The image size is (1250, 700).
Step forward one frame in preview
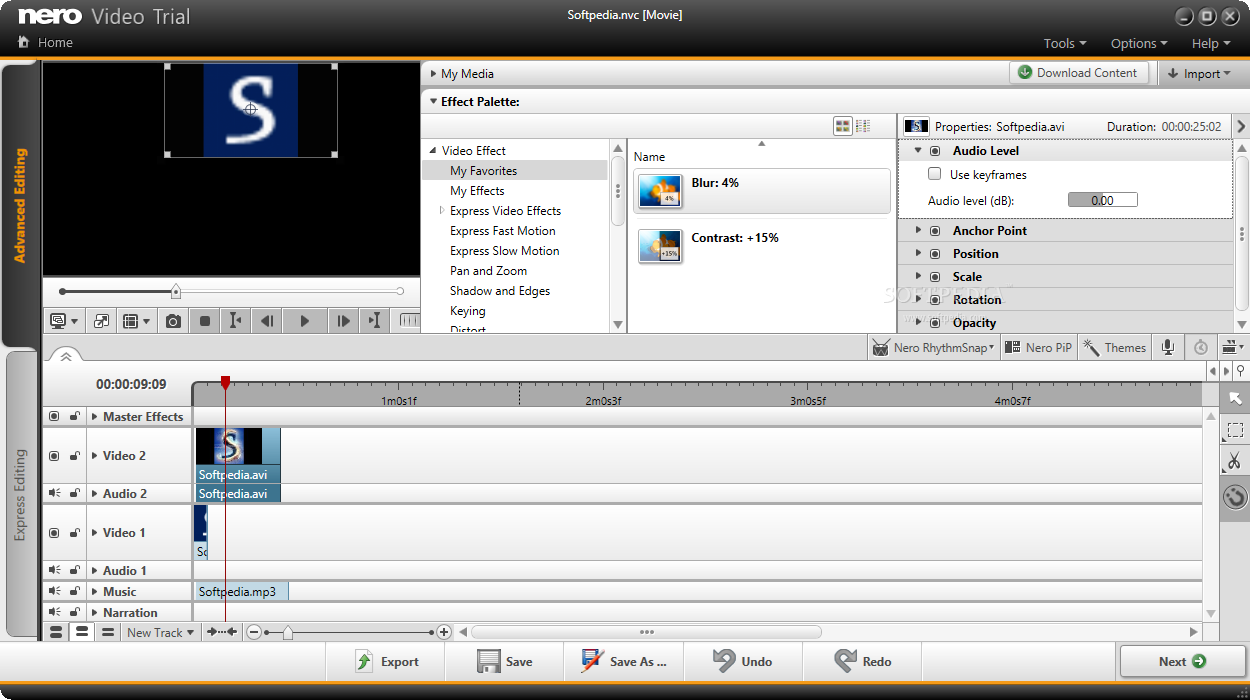coord(343,321)
